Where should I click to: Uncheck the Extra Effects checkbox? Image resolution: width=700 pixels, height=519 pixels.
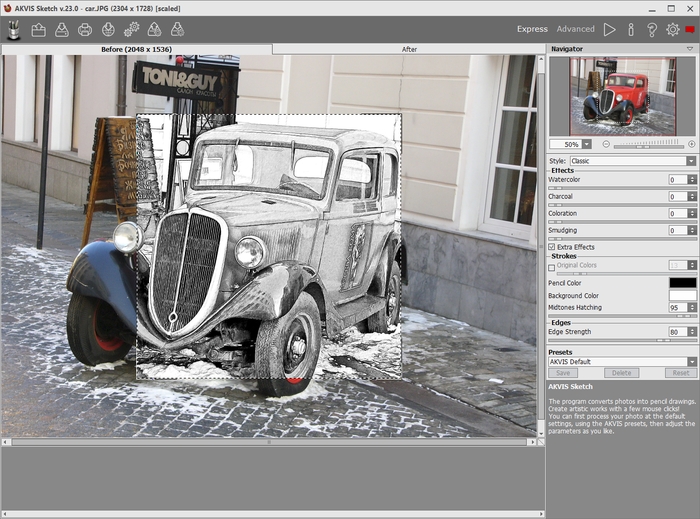(552, 247)
